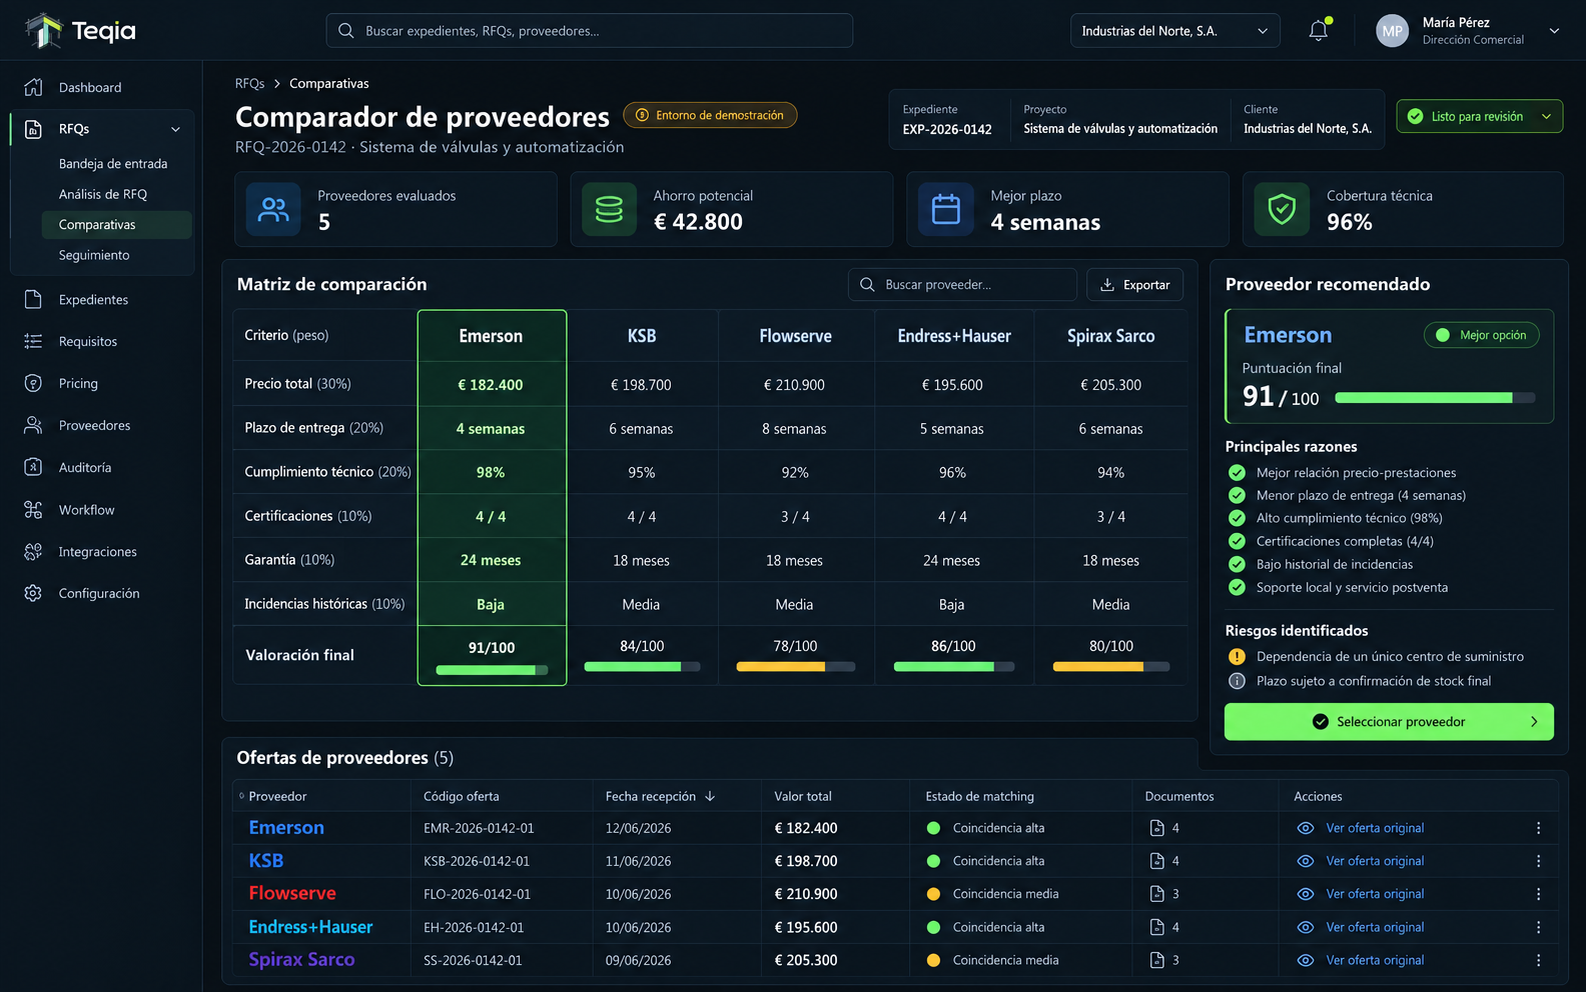Click Emerson's 91/100 score bar in matrix

pos(492,670)
